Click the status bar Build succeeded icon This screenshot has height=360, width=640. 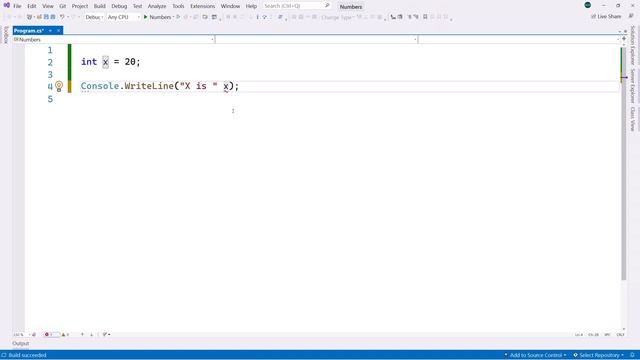(4, 355)
